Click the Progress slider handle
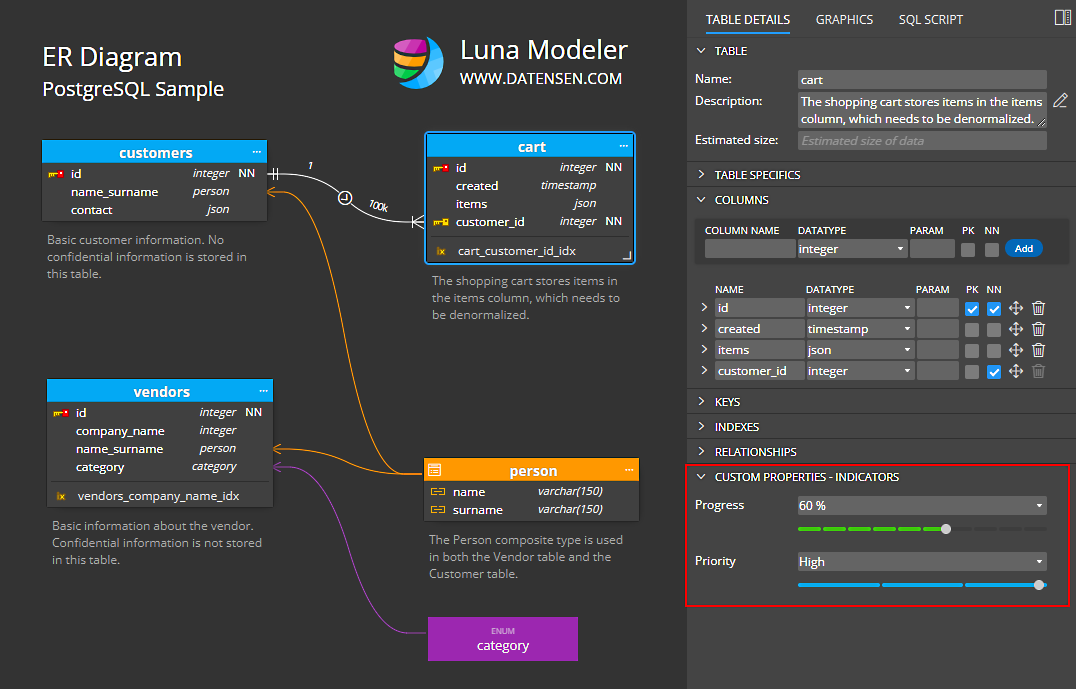This screenshot has height=689, width=1076. click(946, 529)
